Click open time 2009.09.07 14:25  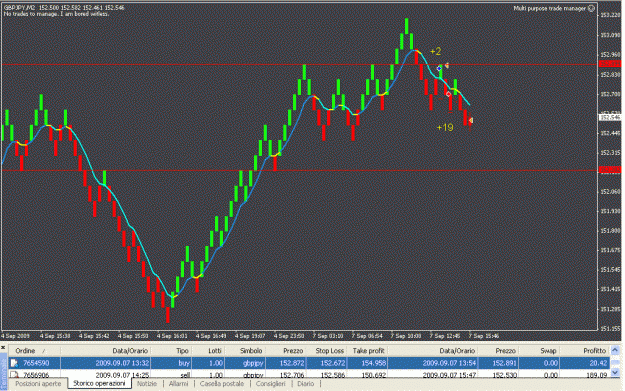click(x=122, y=375)
